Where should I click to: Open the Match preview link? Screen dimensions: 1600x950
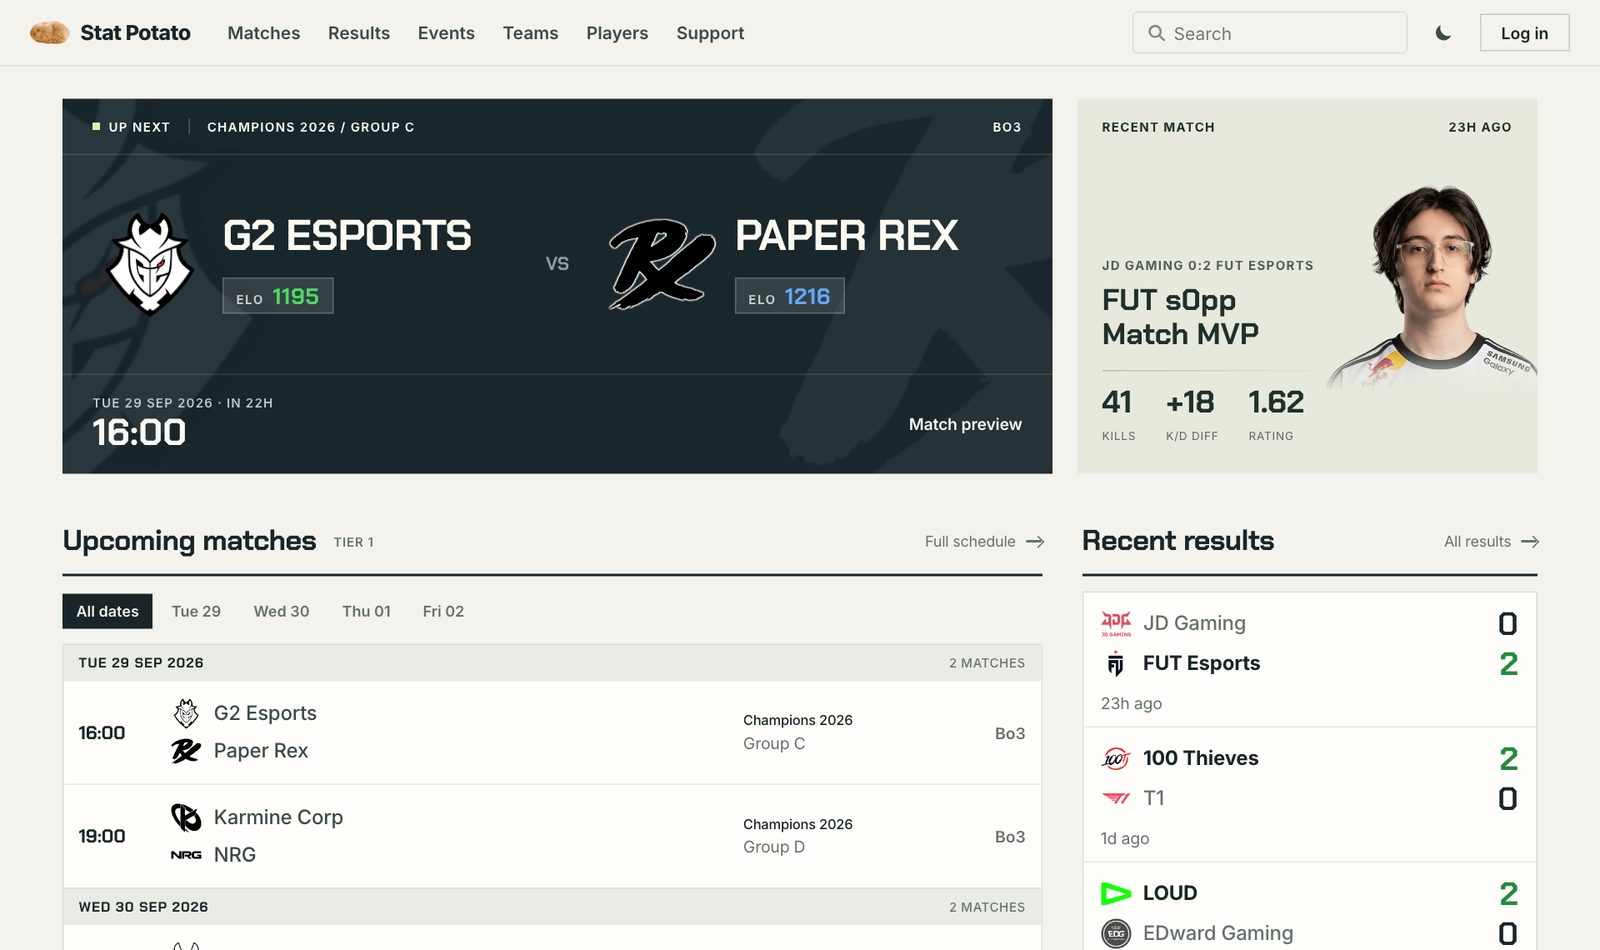coord(965,424)
